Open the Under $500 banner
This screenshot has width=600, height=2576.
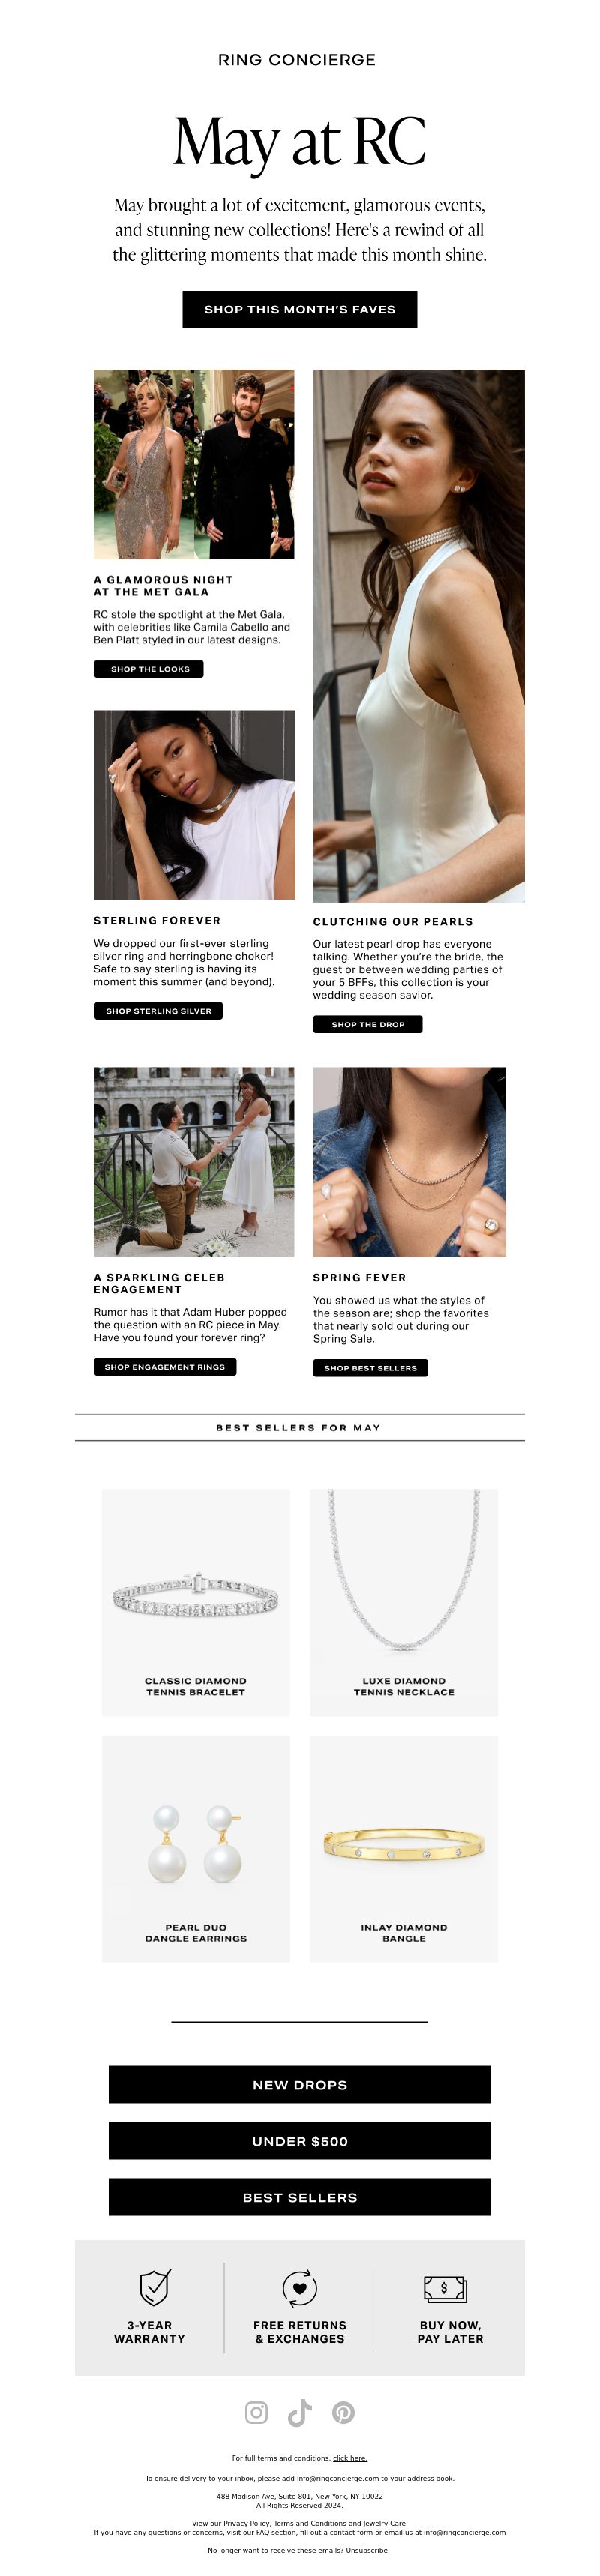click(300, 2141)
